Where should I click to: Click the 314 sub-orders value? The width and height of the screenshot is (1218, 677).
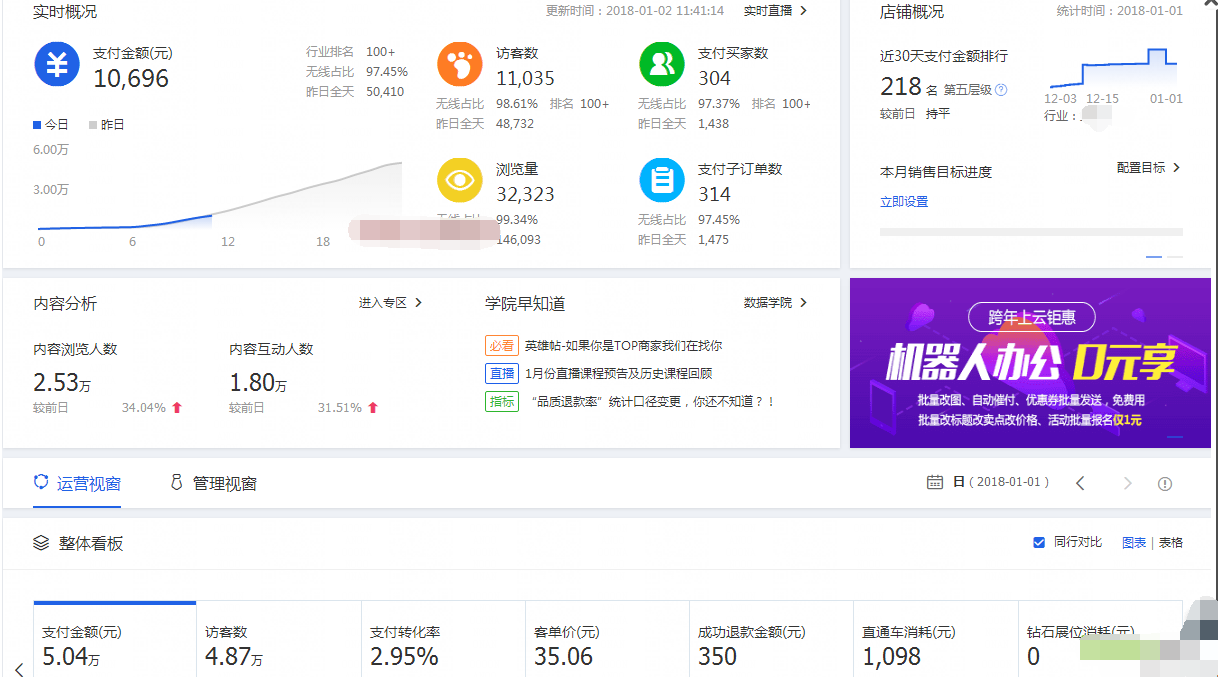714,194
